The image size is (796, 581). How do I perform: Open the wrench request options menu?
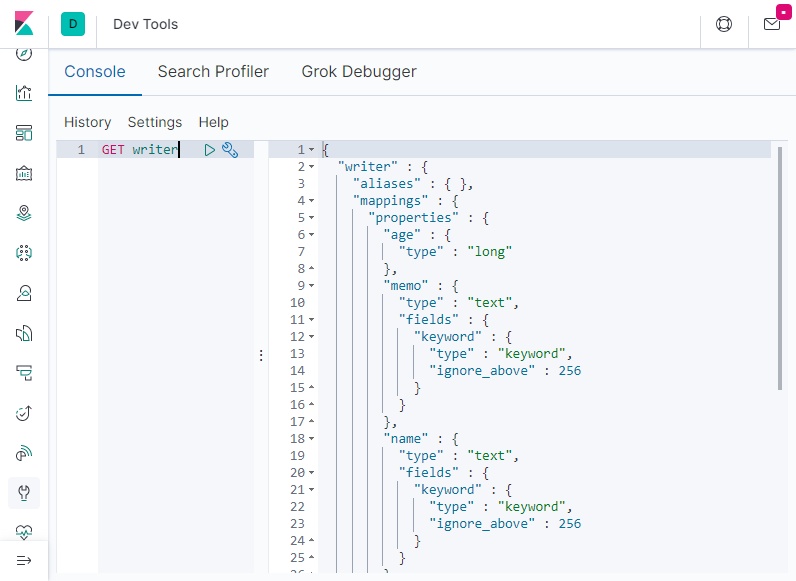230,150
